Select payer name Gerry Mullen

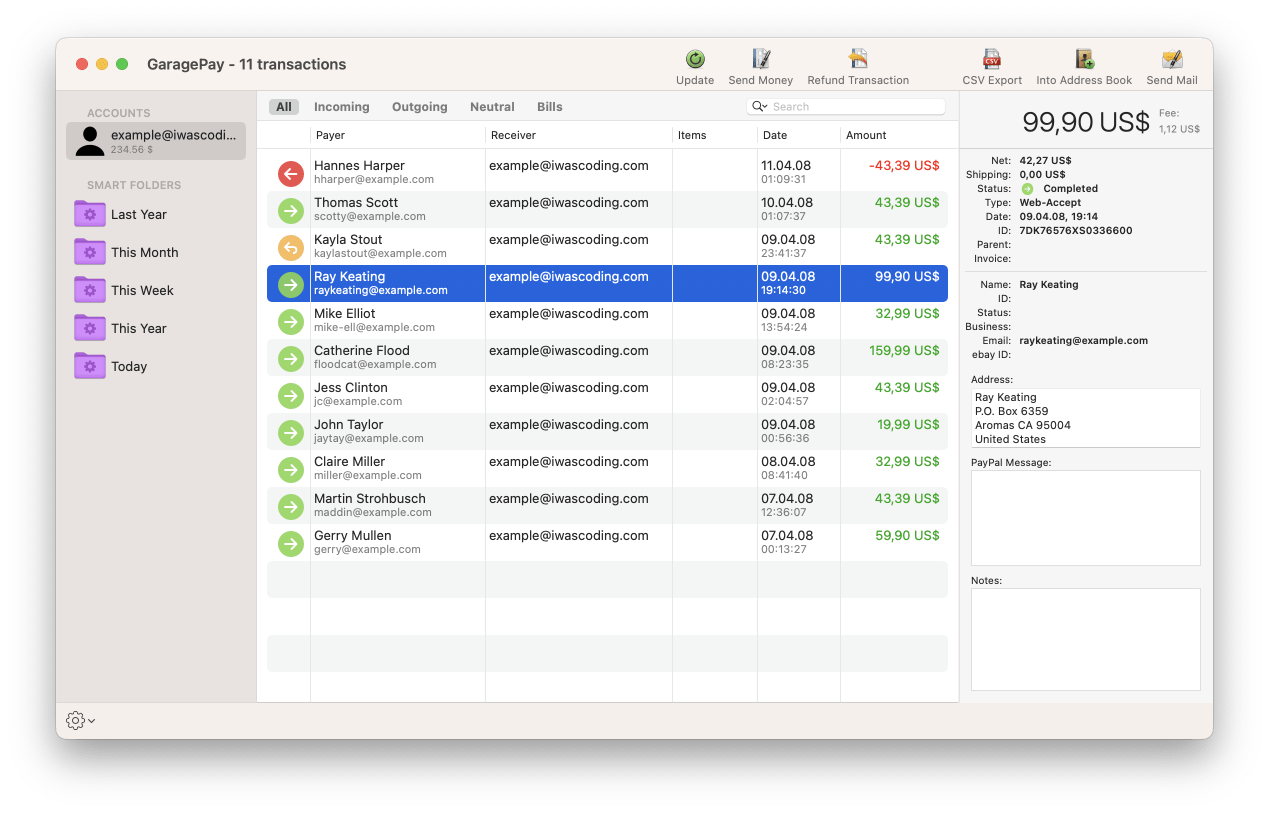coord(353,536)
